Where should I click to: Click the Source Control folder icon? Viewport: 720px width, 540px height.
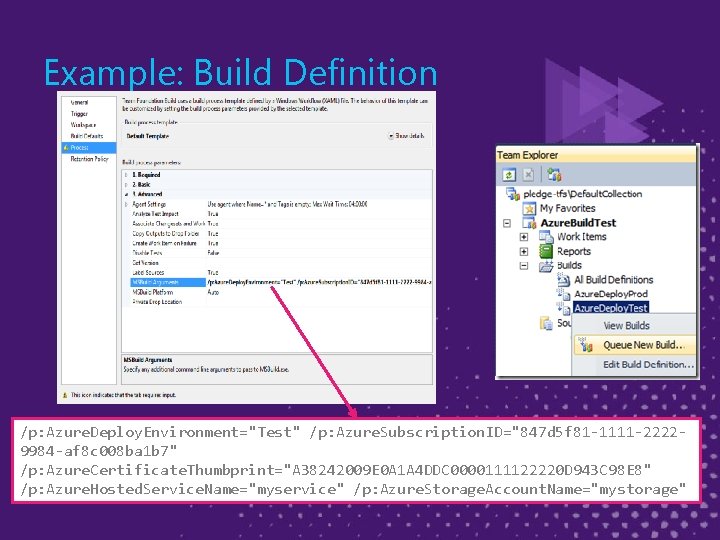pos(546,323)
